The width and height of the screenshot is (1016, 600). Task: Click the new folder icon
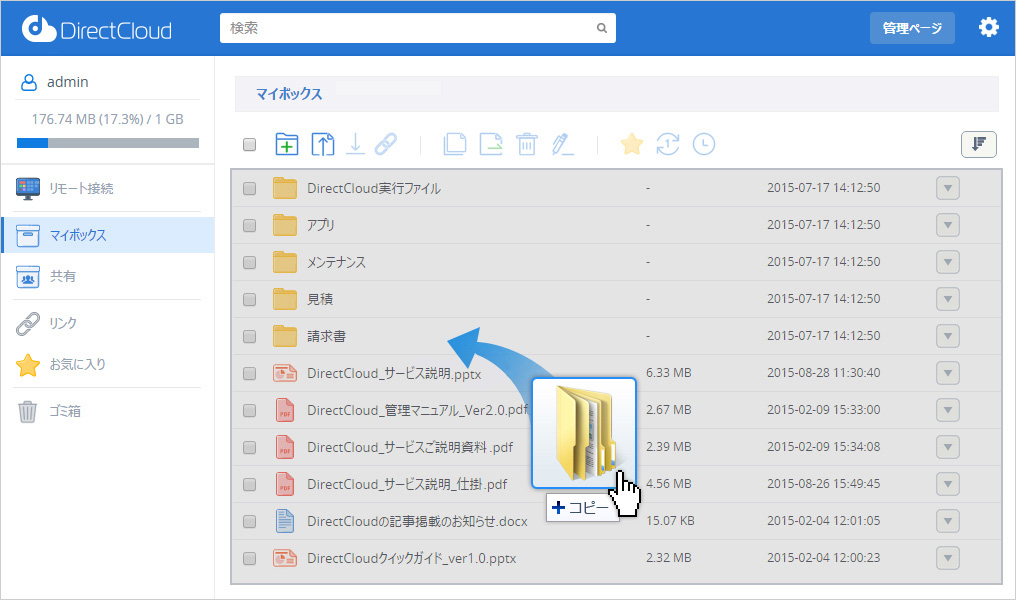[x=286, y=144]
